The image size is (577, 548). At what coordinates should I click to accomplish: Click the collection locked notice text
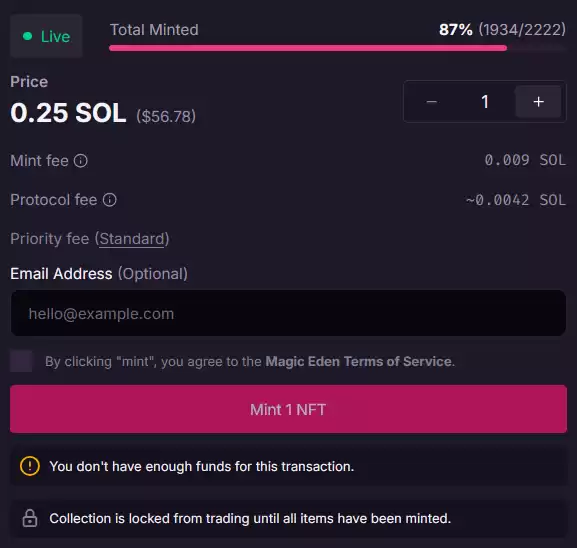pyautogui.click(x=250, y=518)
